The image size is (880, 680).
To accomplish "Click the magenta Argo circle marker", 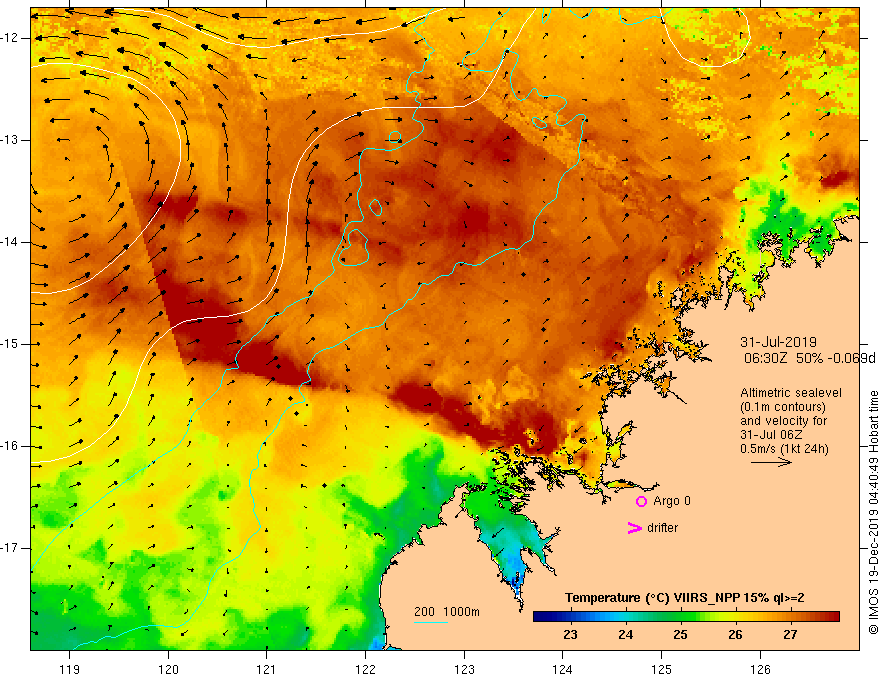I will point(641,501).
